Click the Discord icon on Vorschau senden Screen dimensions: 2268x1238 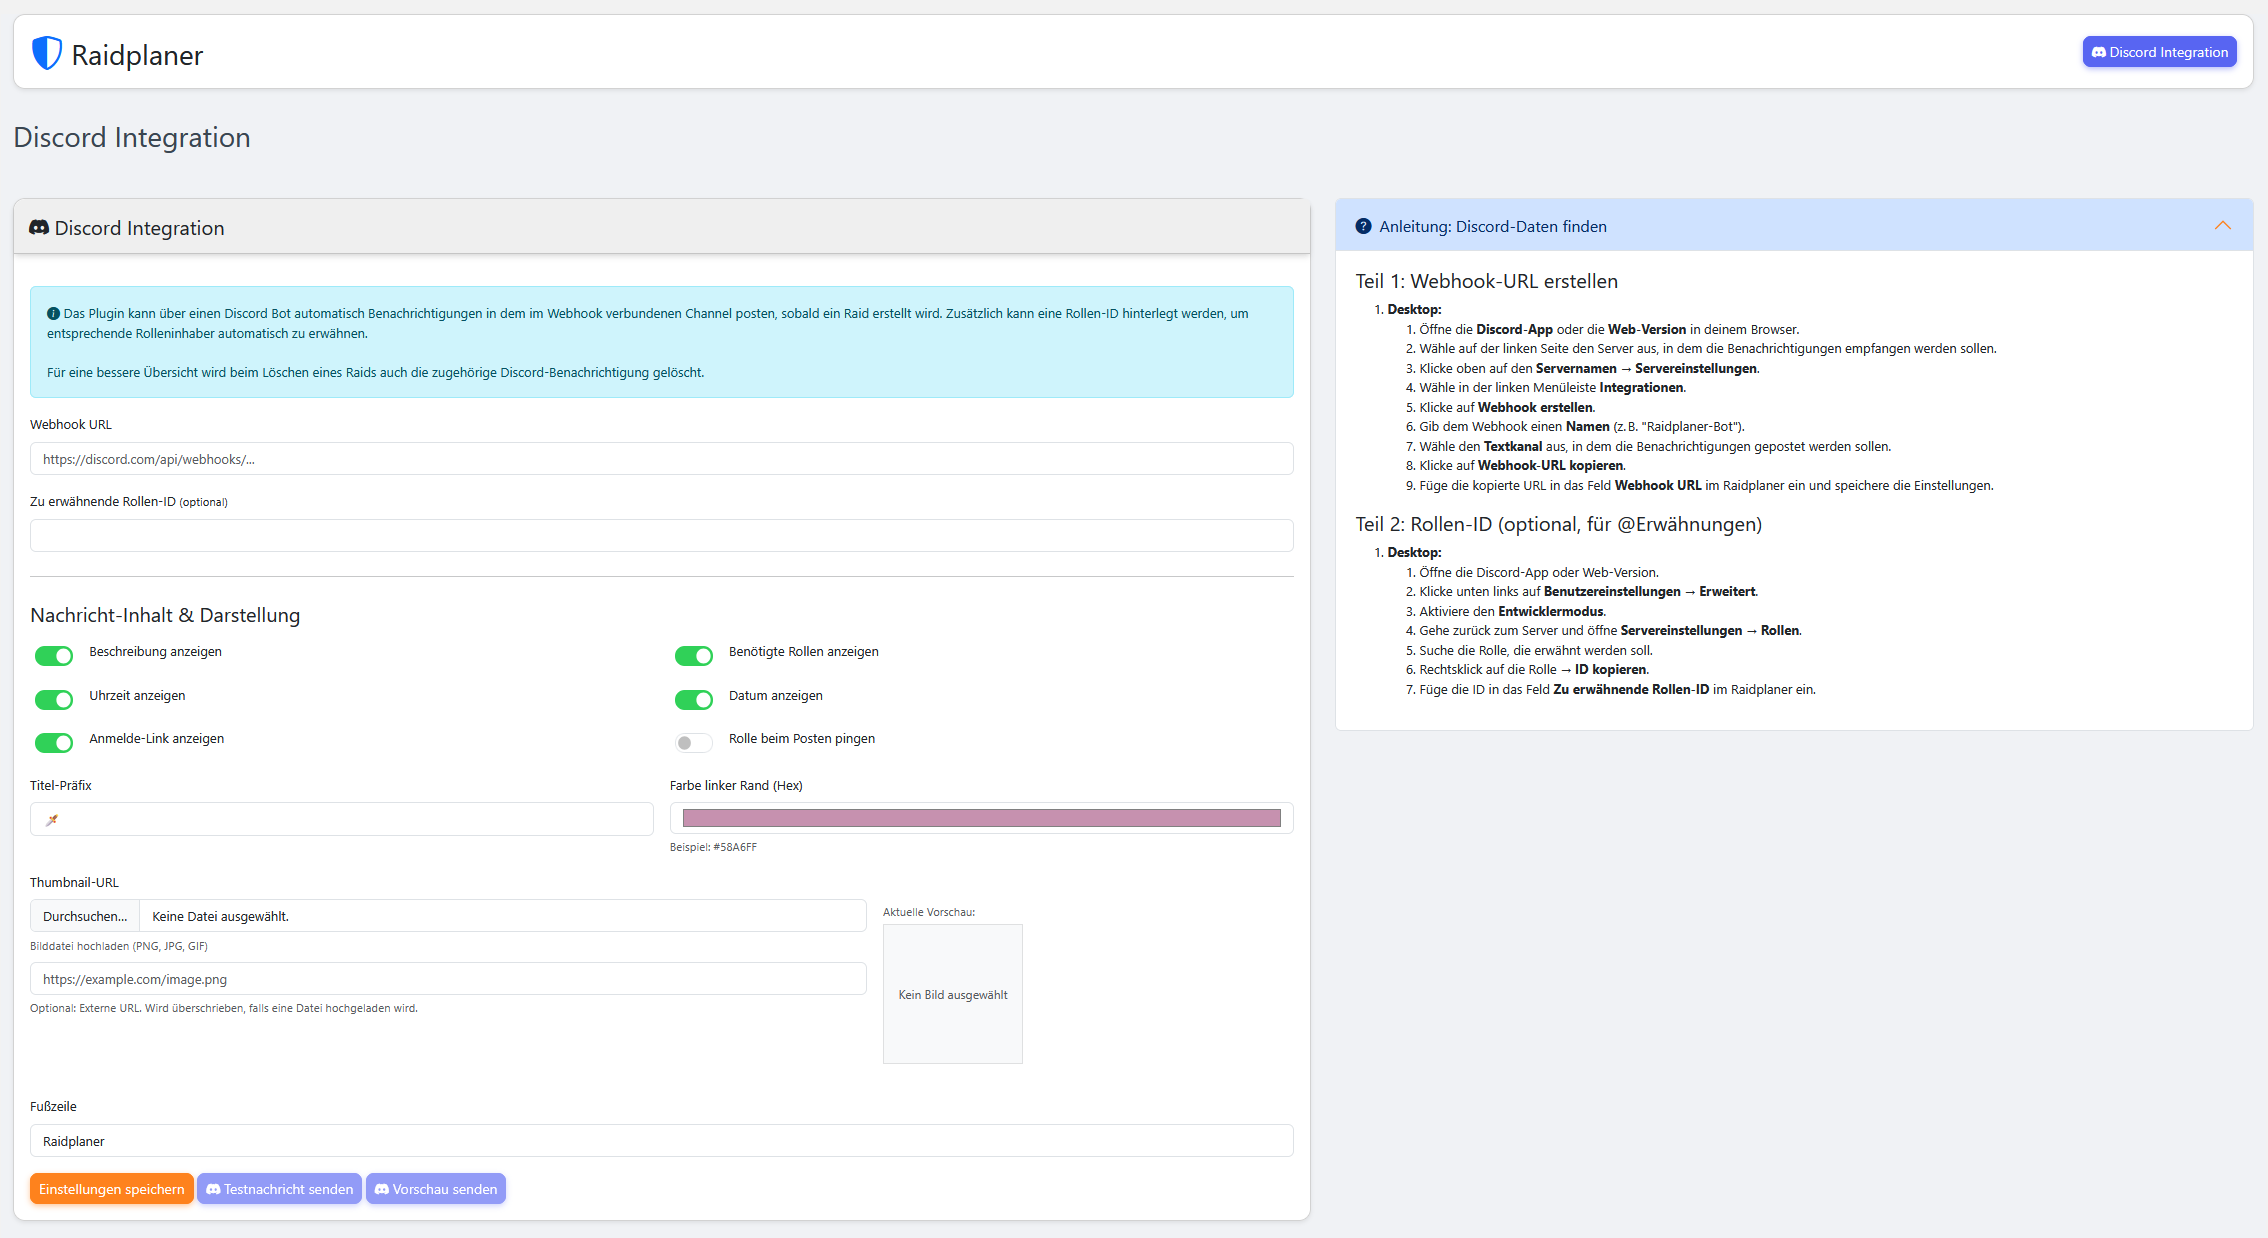pos(382,1189)
